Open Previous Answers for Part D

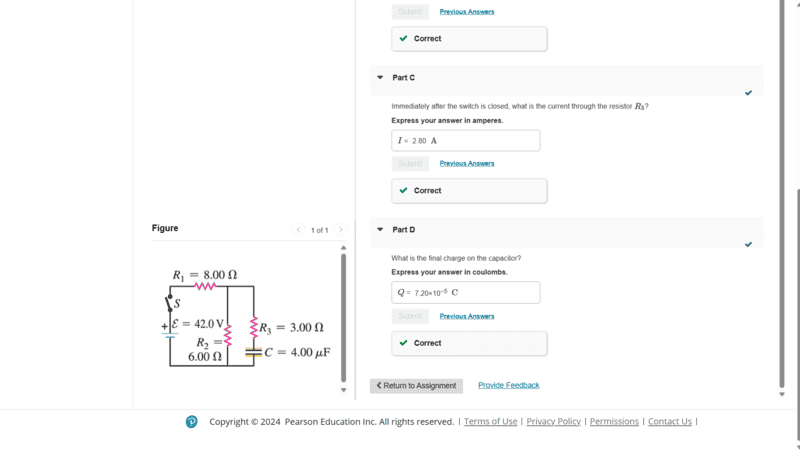click(x=466, y=316)
